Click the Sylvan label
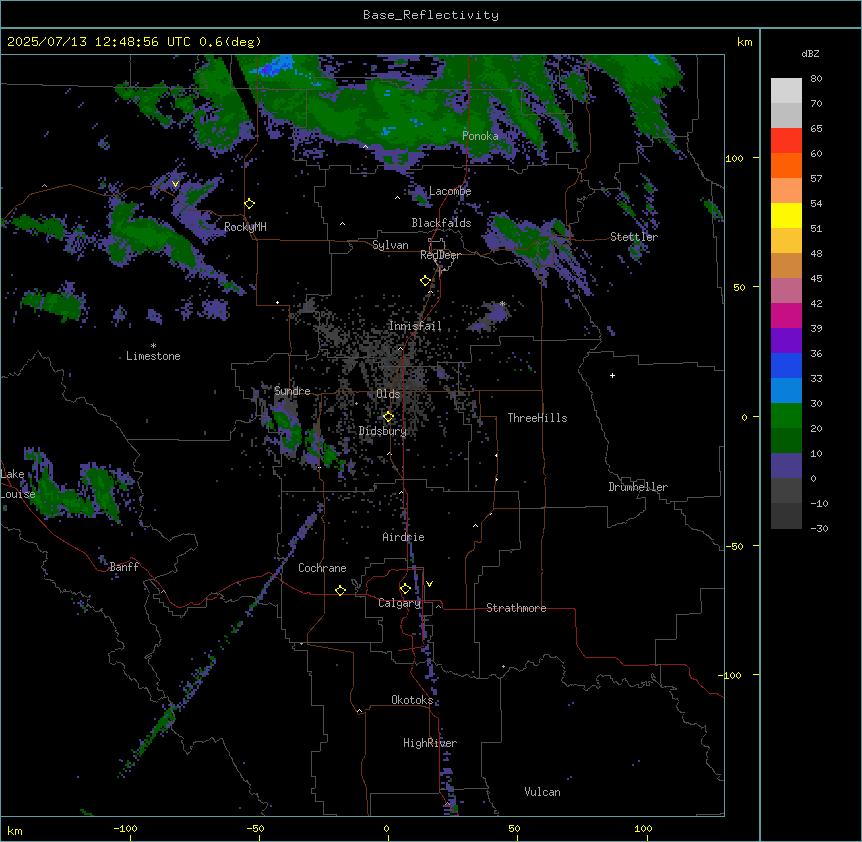 coord(390,245)
